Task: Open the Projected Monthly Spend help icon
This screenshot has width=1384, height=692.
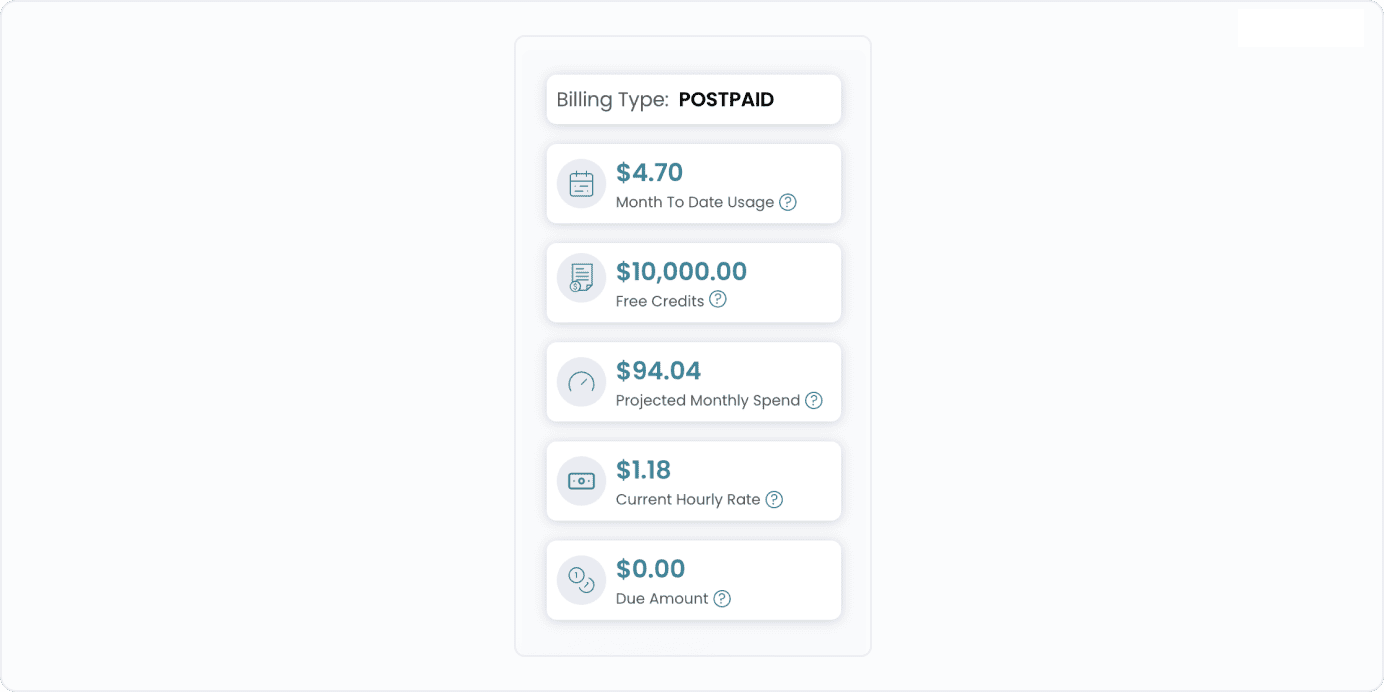Action: [x=814, y=400]
